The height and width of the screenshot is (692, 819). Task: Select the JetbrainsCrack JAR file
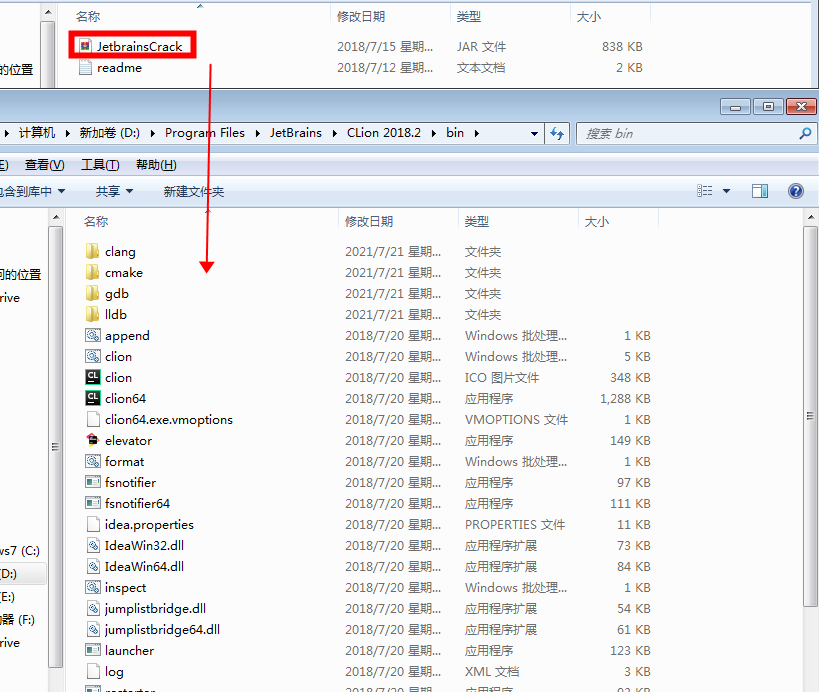pos(138,46)
